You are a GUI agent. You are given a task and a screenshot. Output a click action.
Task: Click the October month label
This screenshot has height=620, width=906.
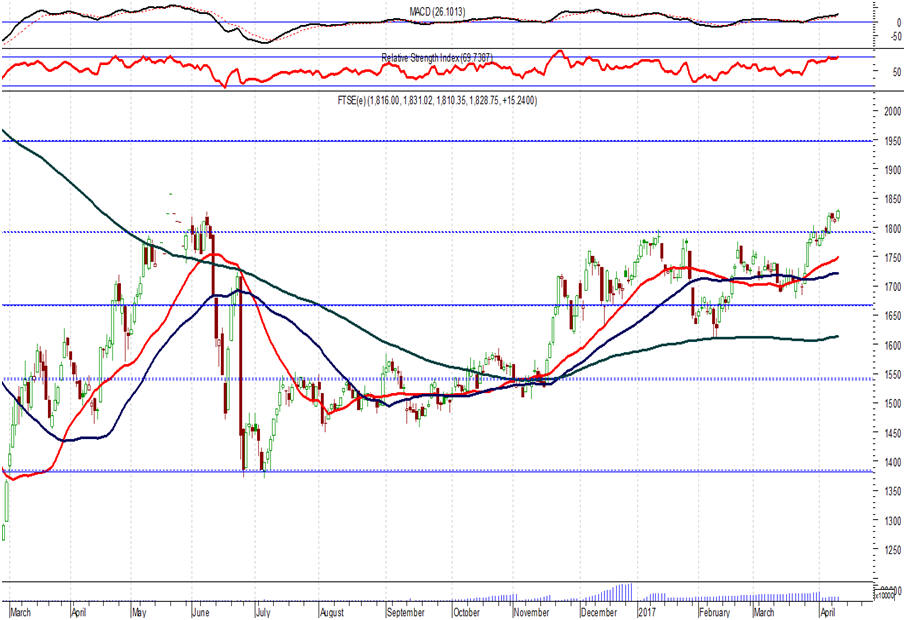coord(466,612)
